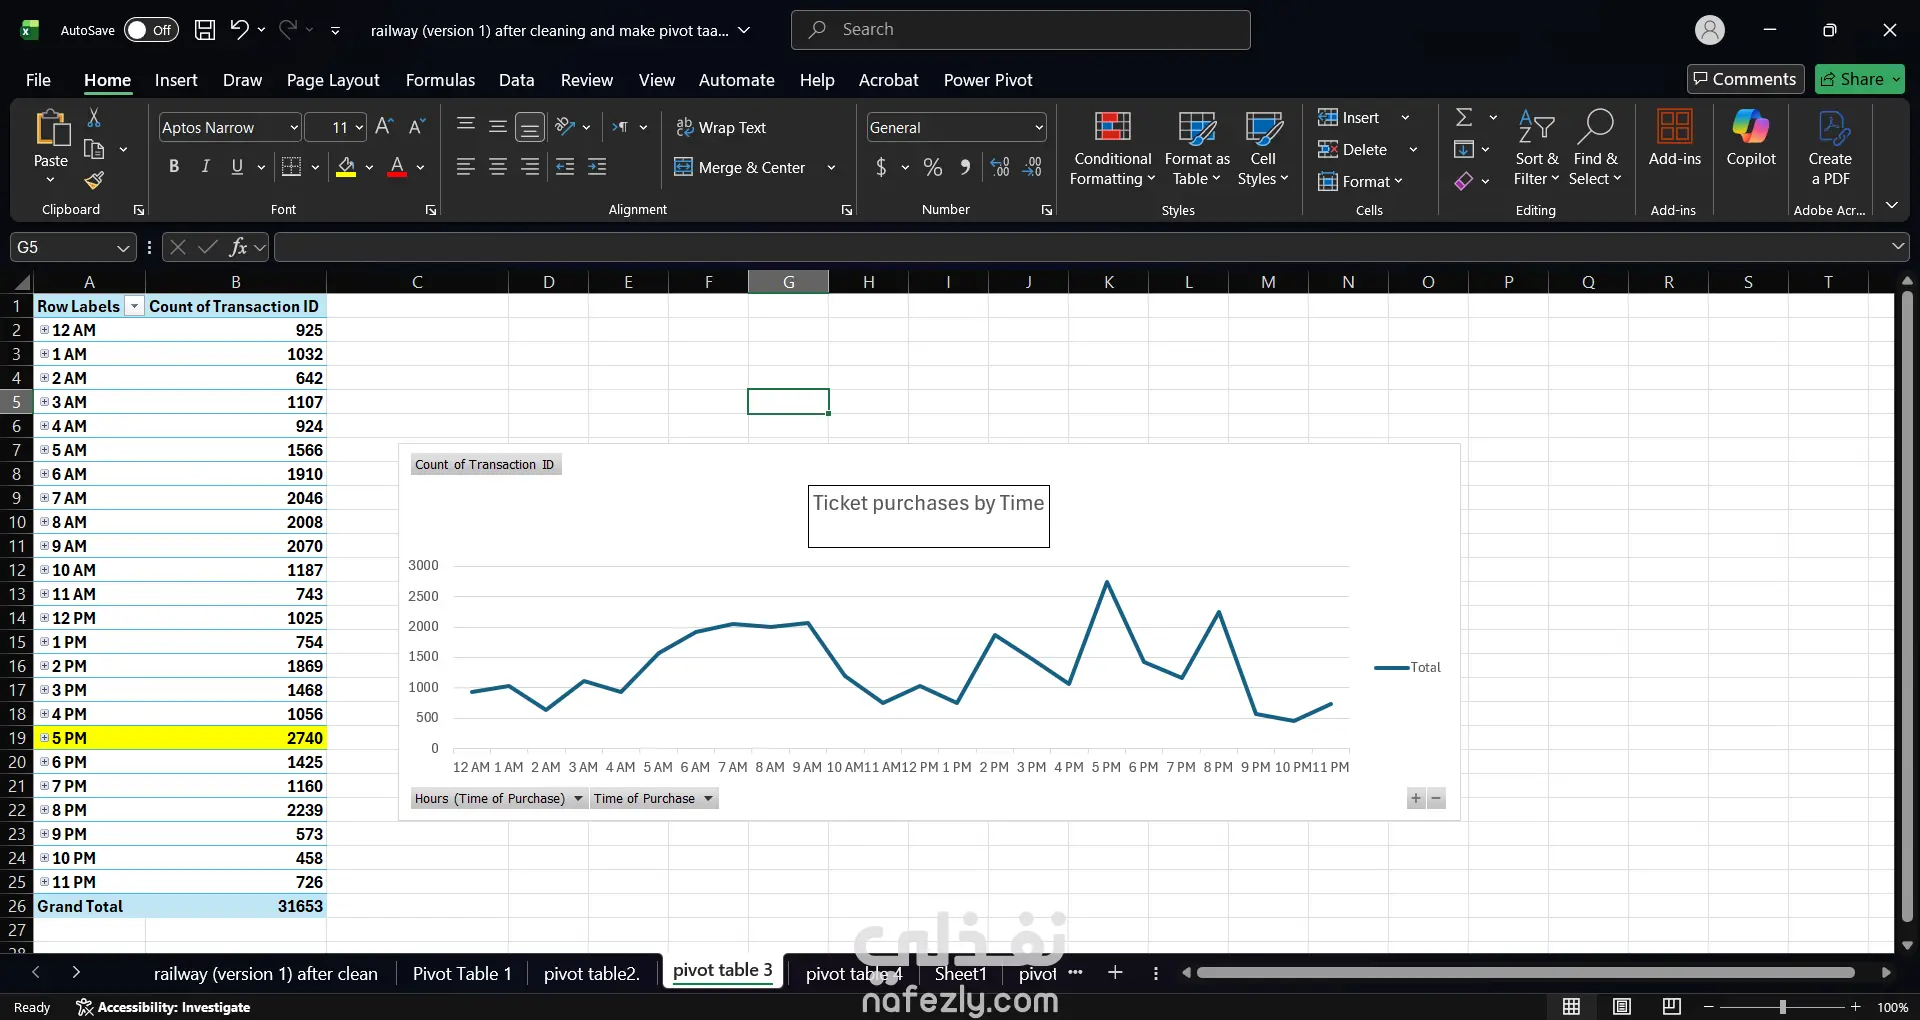The image size is (1920, 1020).
Task: Open Cell Styles gallery
Action: point(1263,148)
